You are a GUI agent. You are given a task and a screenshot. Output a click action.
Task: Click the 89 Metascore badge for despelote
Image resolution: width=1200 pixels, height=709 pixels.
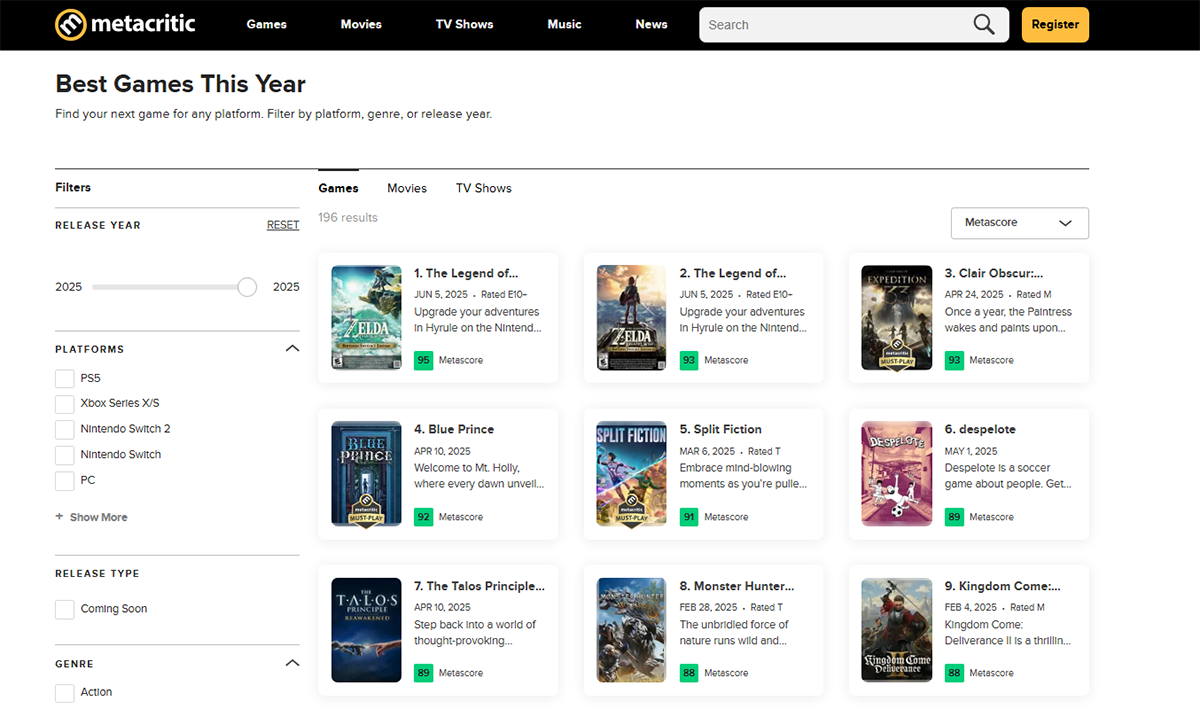(954, 517)
